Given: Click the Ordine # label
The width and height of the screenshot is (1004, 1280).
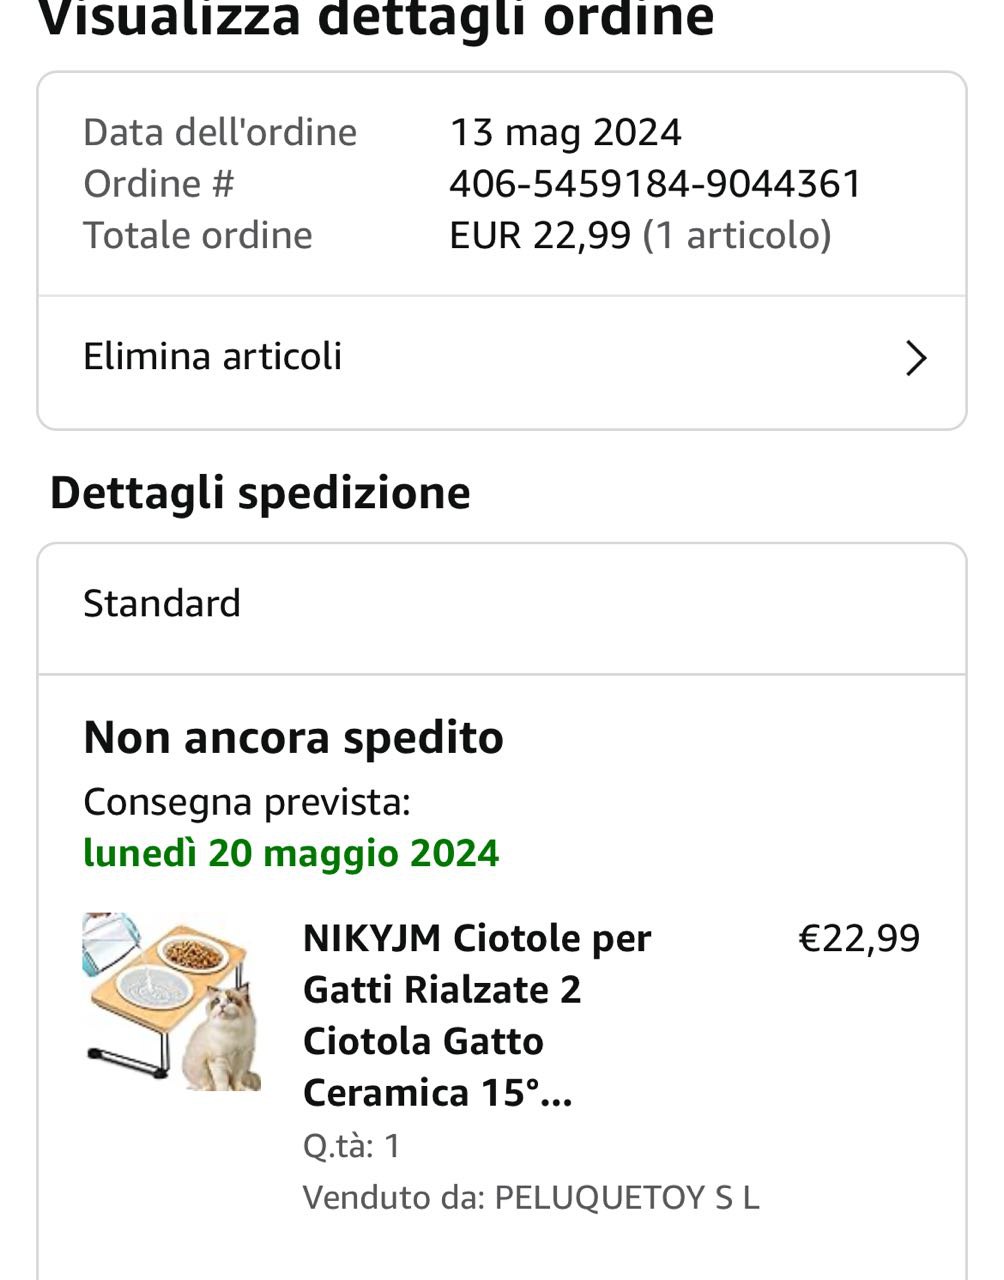Looking at the screenshot, I should tap(158, 184).
